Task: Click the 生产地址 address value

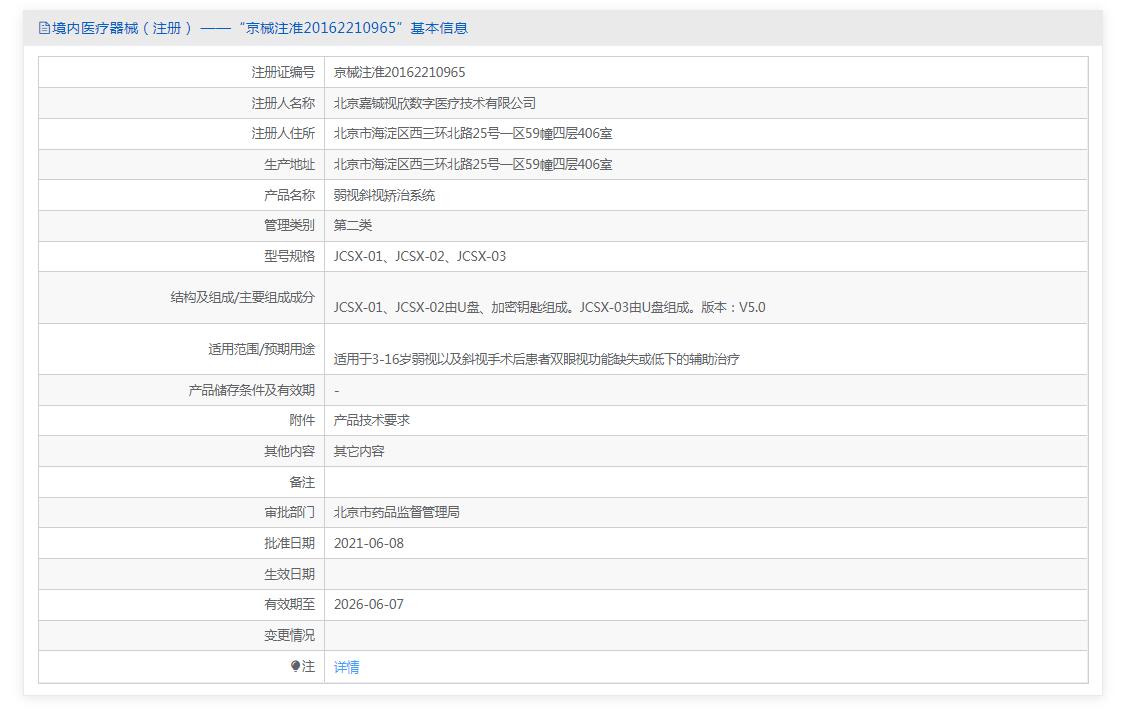Action: click(x=473, y=164)
